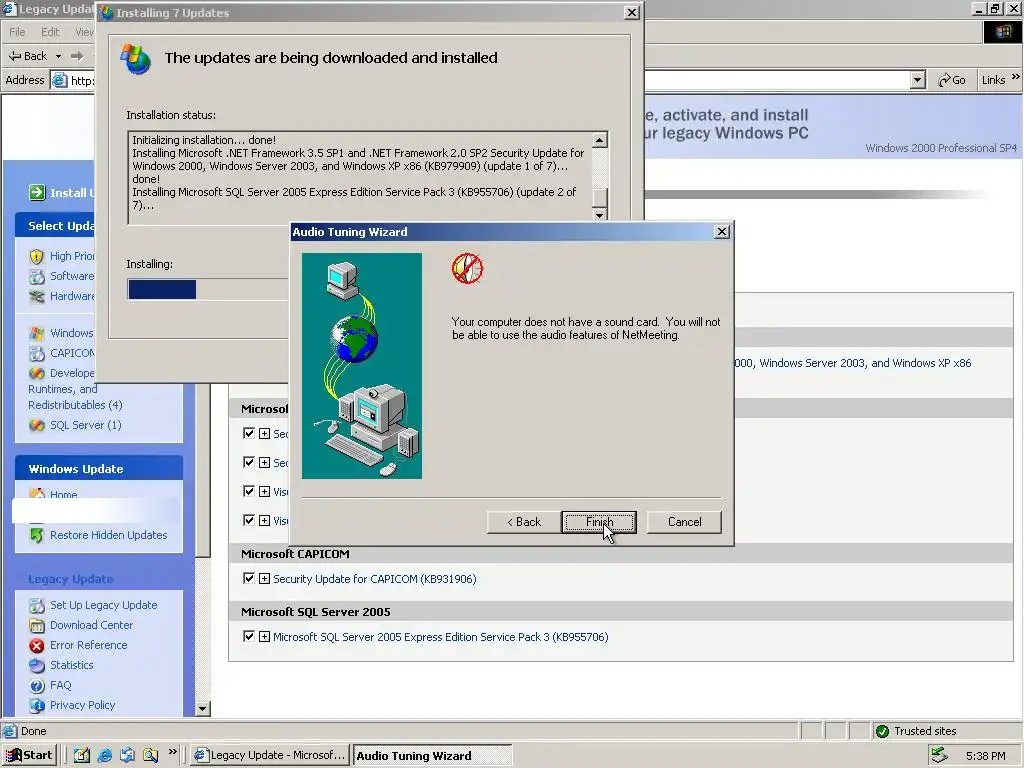Click the Windows logo throbber in browser
Image resolution: width=1024 pixels, height=768 pixels.
(x=1002, y=32)
